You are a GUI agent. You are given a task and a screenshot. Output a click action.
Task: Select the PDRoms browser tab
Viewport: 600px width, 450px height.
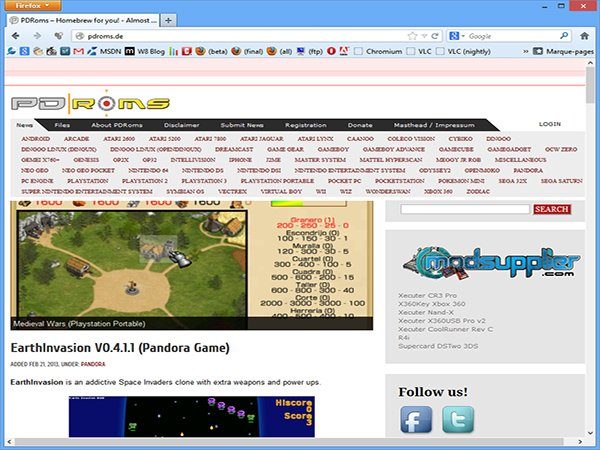(x=83, y=20)
